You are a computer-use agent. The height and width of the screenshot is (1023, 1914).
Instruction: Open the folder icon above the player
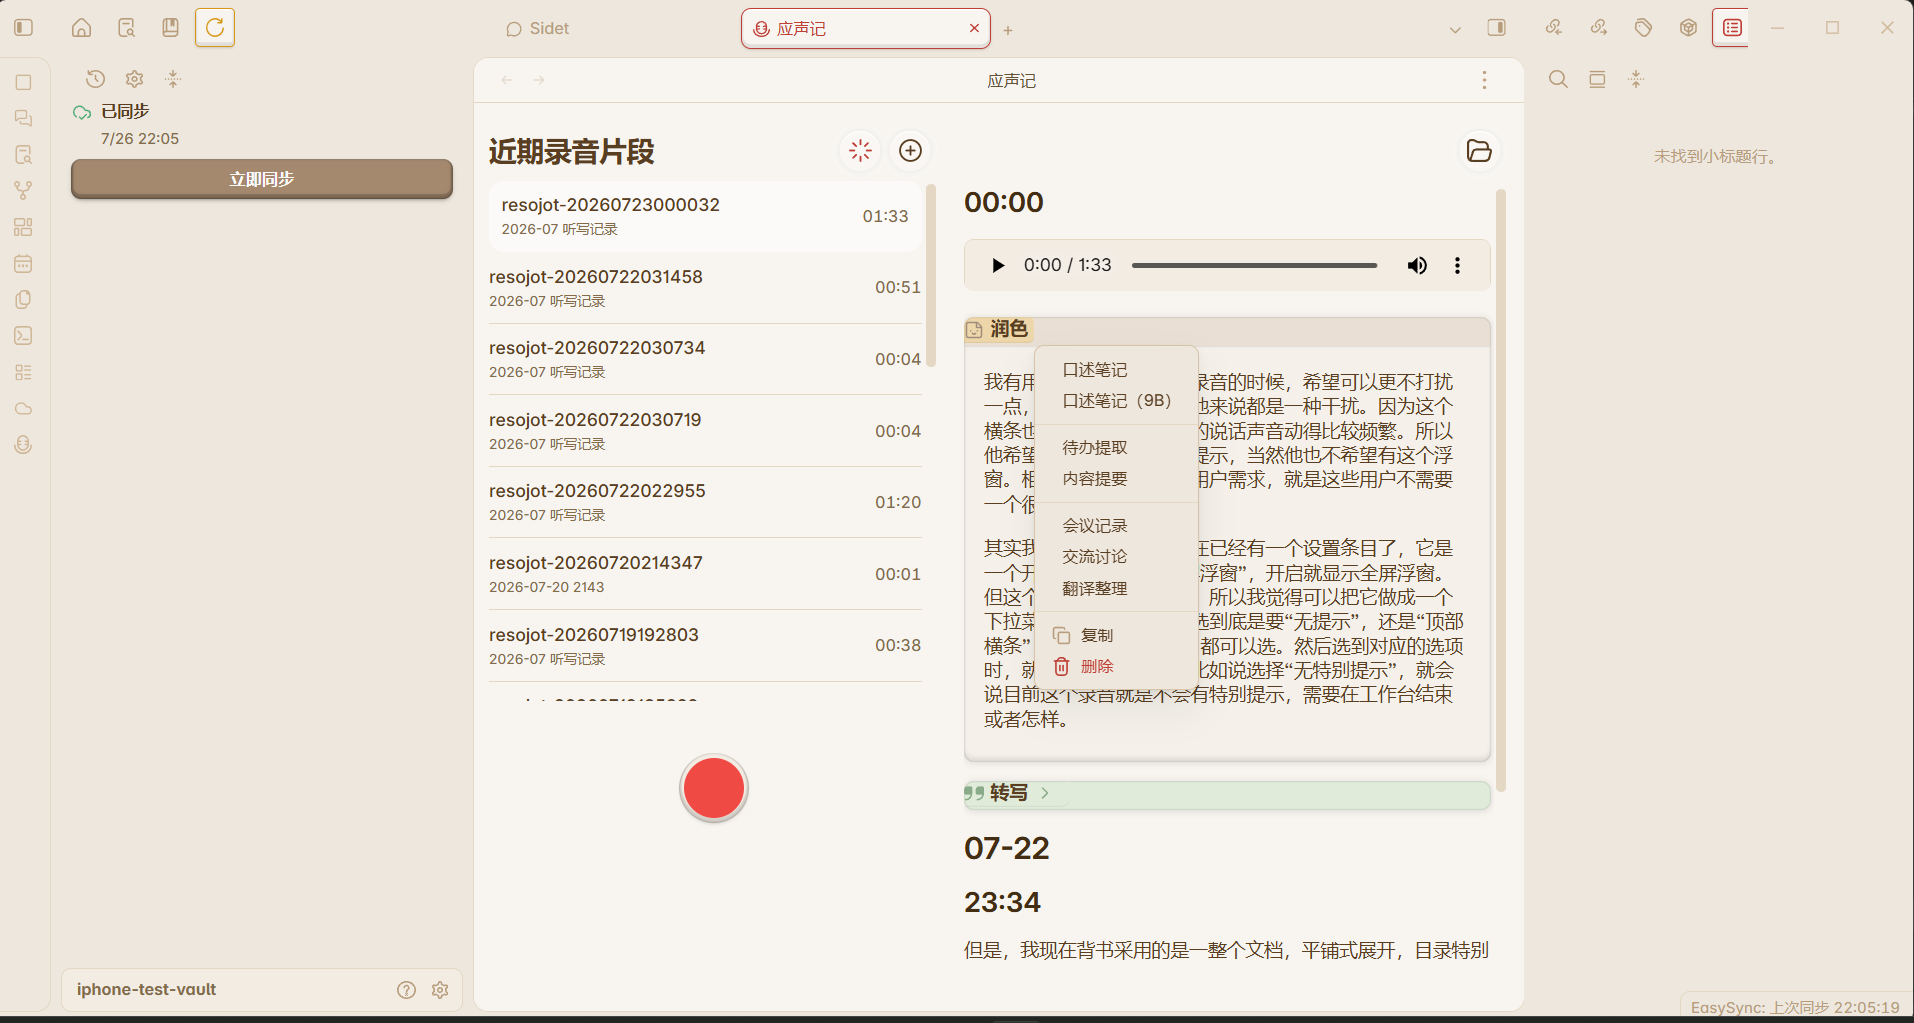click(x=1479, y=151)
